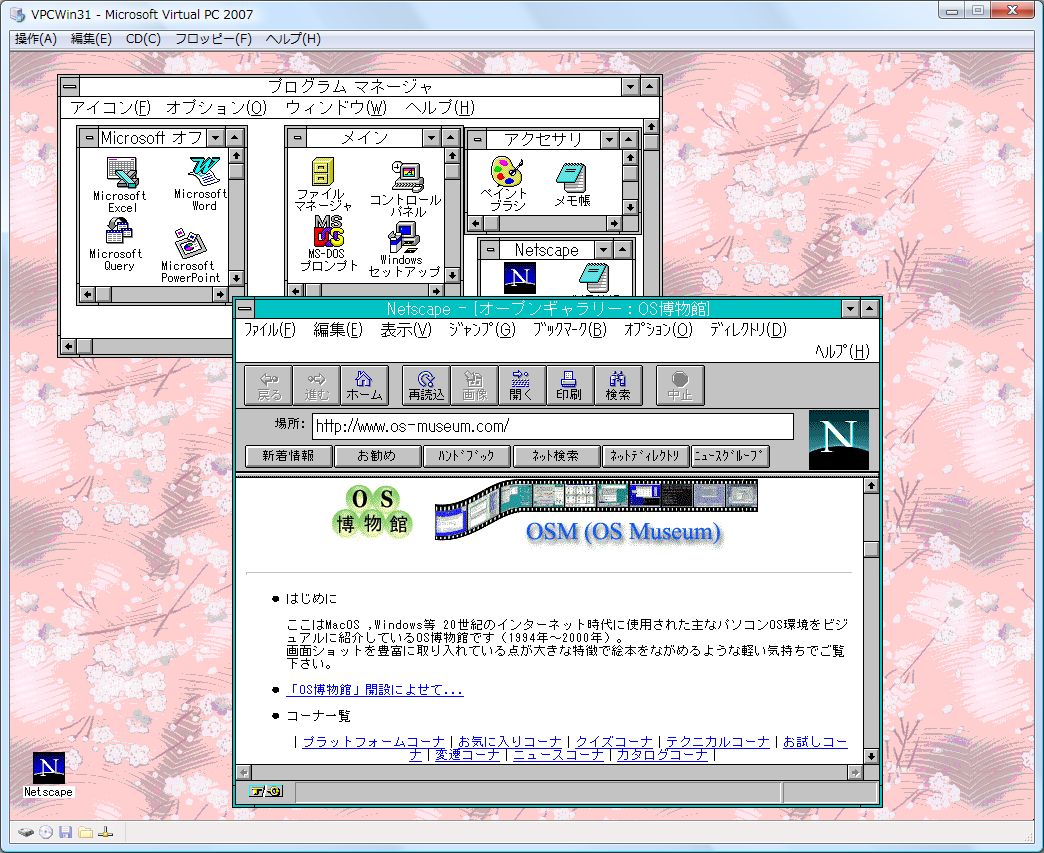Open the Netscape group window control menu box
Screen dimensions: 1044x853
pyautogui.click(x=490, y=250)
